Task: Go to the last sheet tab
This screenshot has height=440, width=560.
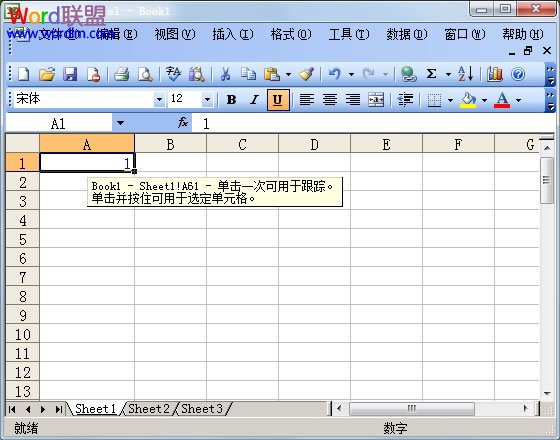Action: (59, 409)
